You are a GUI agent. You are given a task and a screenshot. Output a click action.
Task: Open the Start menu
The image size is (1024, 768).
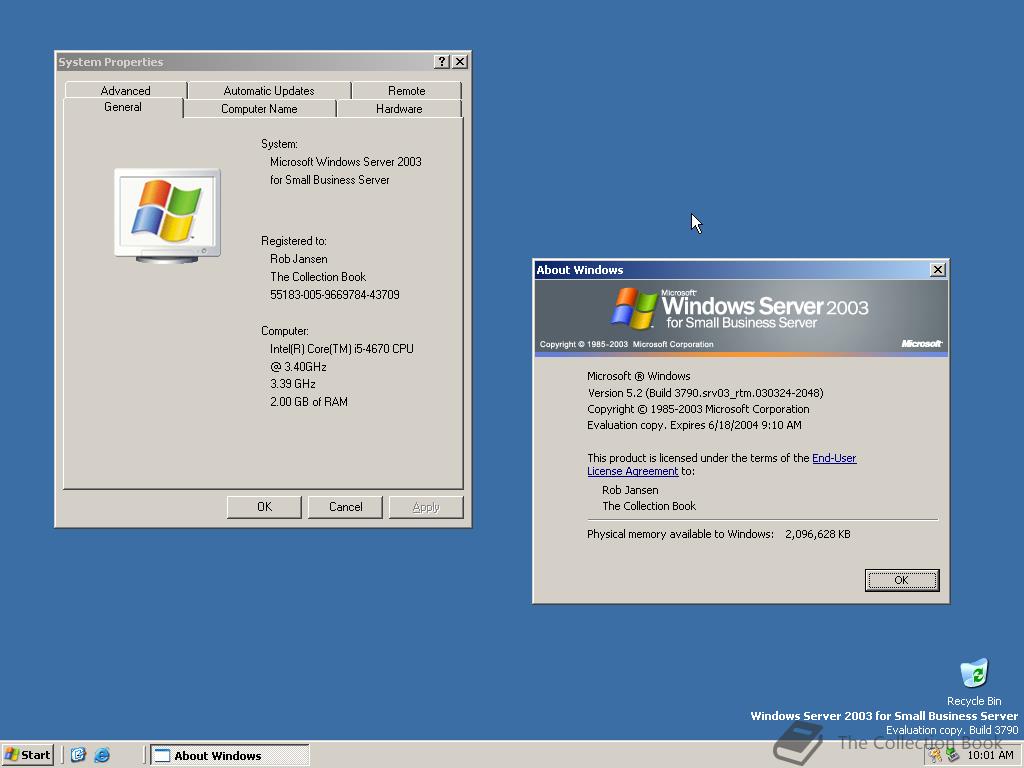coord(27,755)
